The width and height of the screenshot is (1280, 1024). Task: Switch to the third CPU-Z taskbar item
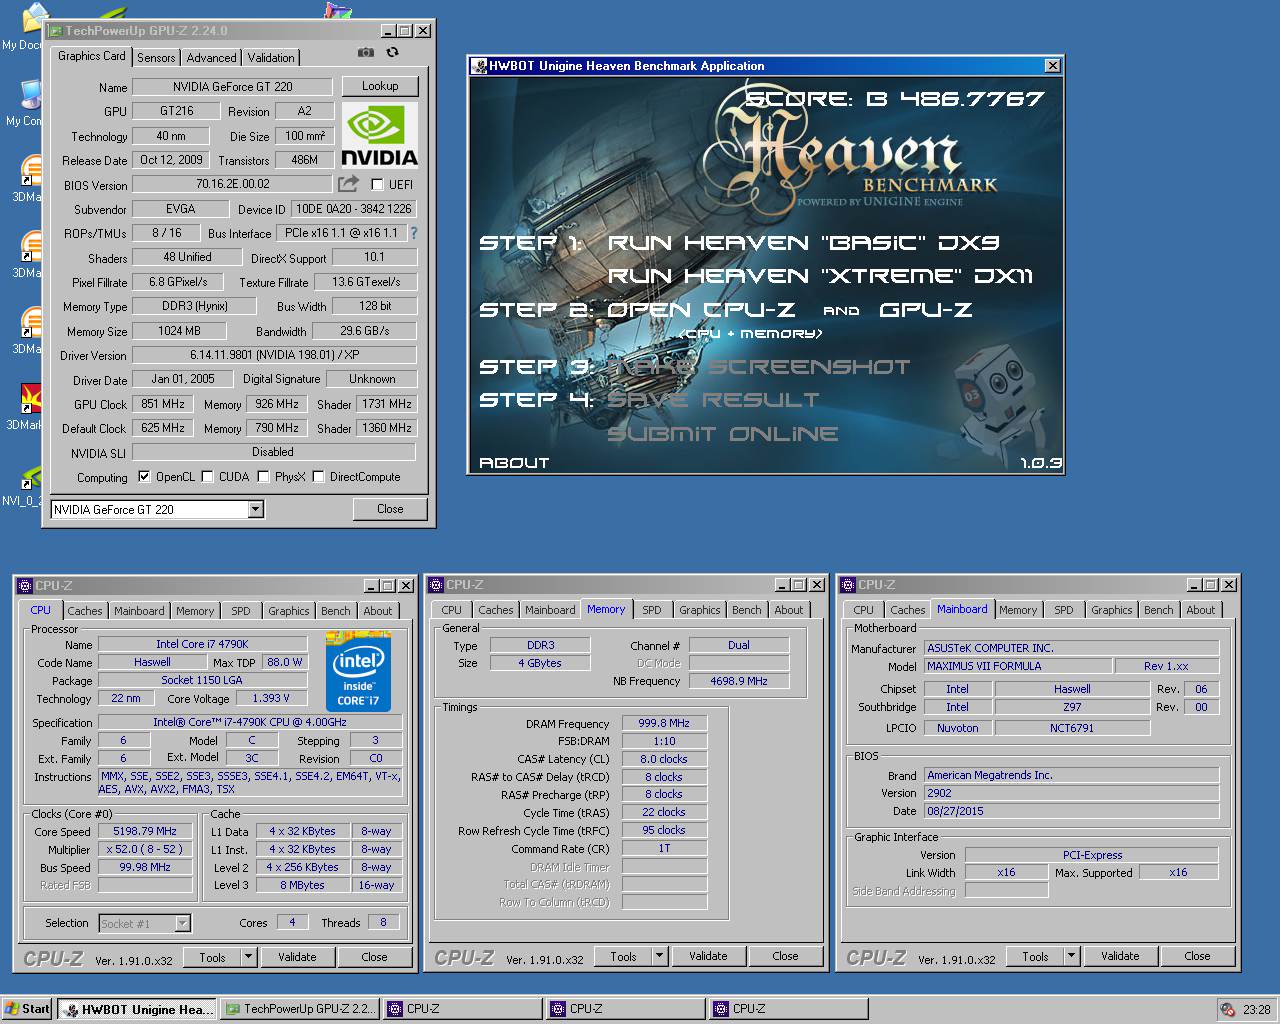tap(787, 1009)
